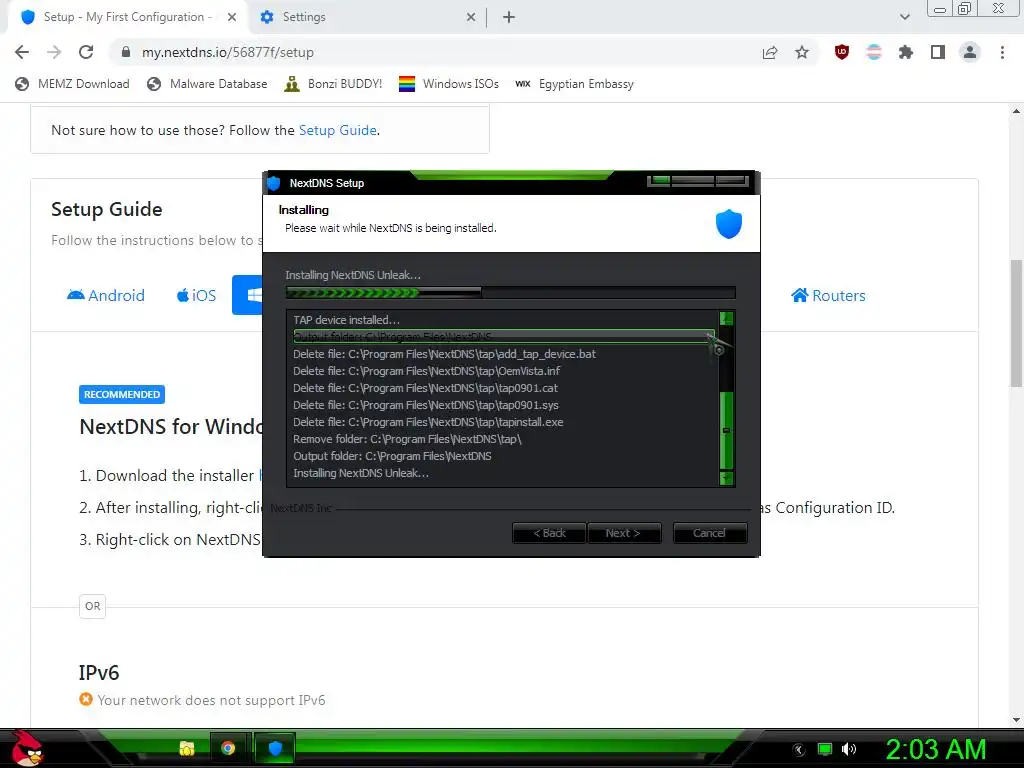Click the 2:03 AM taskbar clock
The width and height of the screenshot is (1024, 768).
[x=936, y=750]
